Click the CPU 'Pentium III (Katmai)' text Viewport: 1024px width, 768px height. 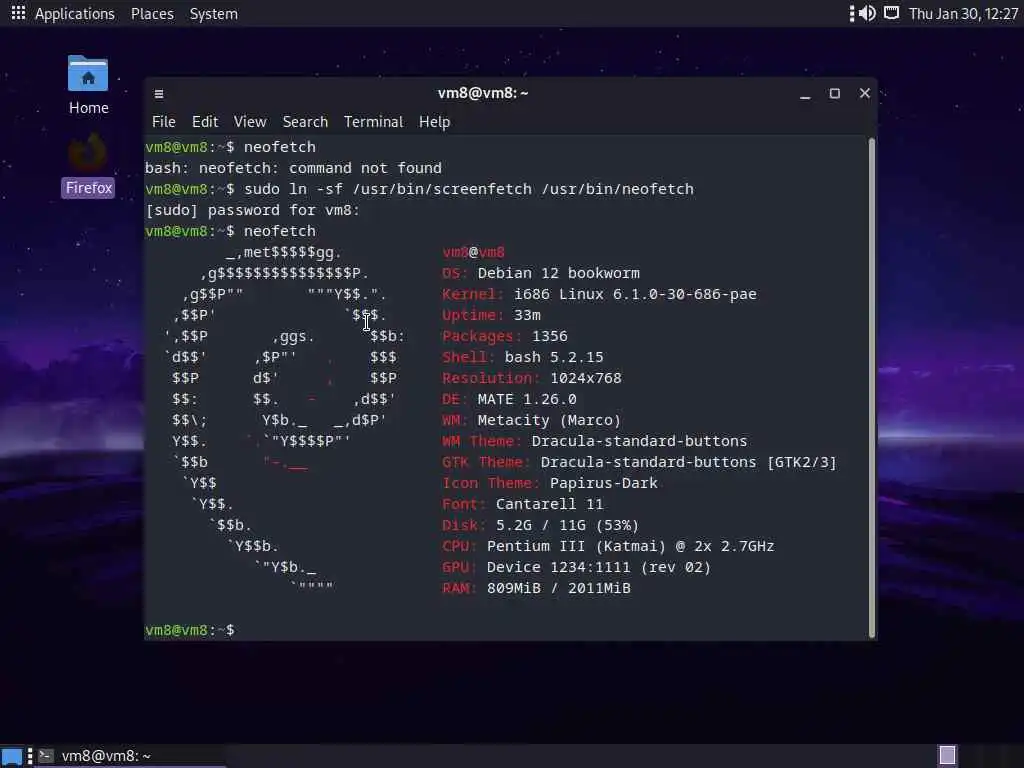pyautogui.click(x=576, y=546)
